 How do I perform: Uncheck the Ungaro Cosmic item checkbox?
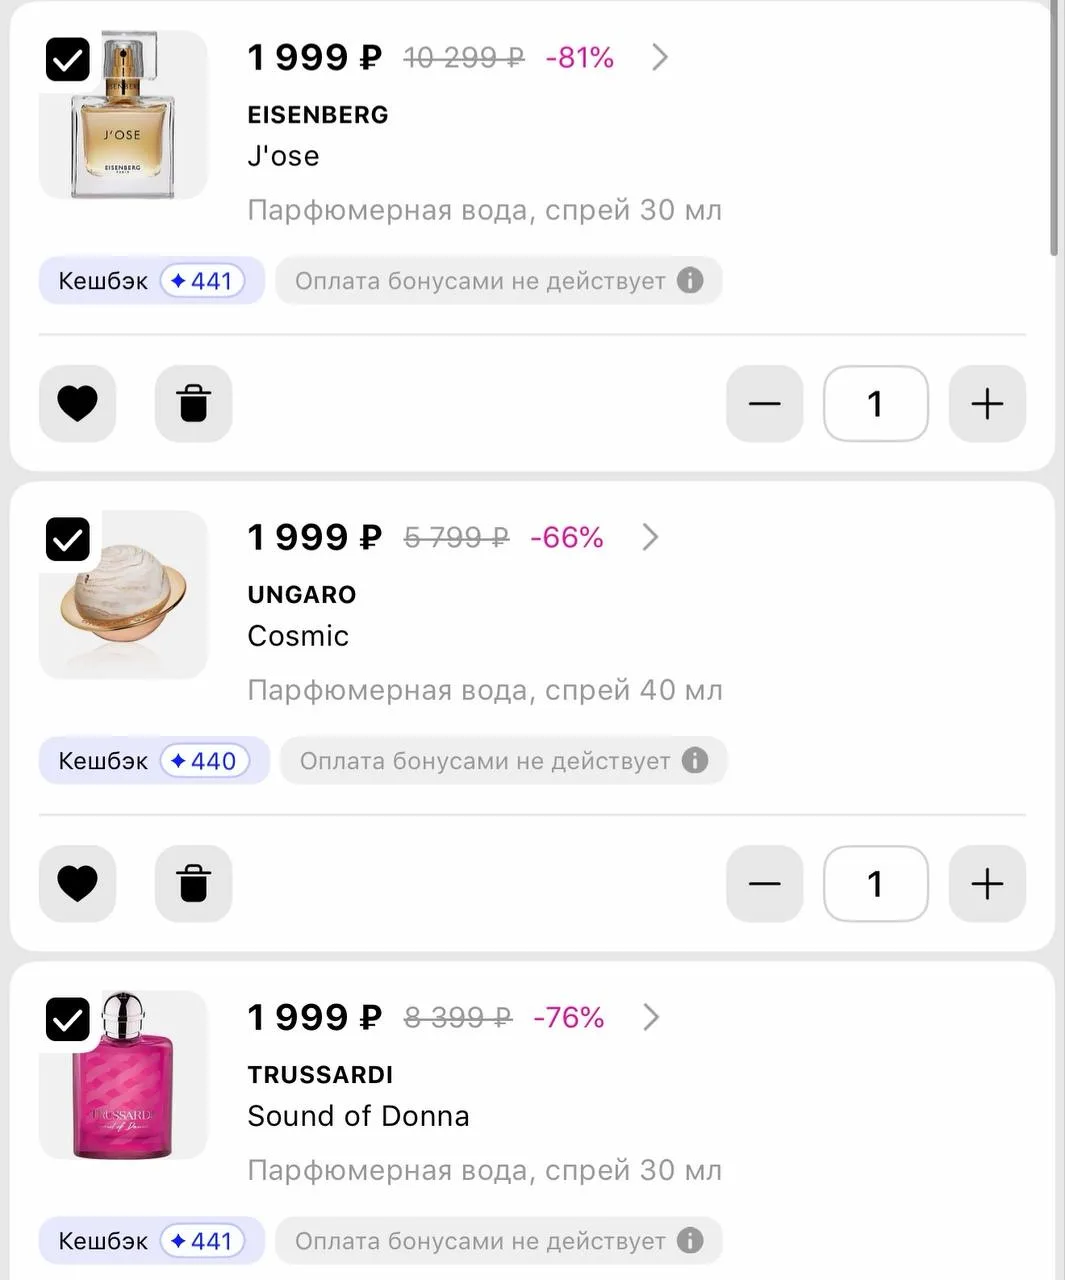tap(68, 540)
